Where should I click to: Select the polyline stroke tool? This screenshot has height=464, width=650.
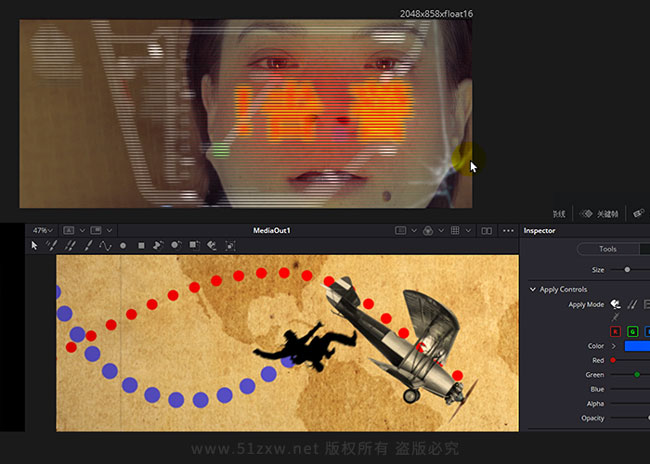(105, 245)
